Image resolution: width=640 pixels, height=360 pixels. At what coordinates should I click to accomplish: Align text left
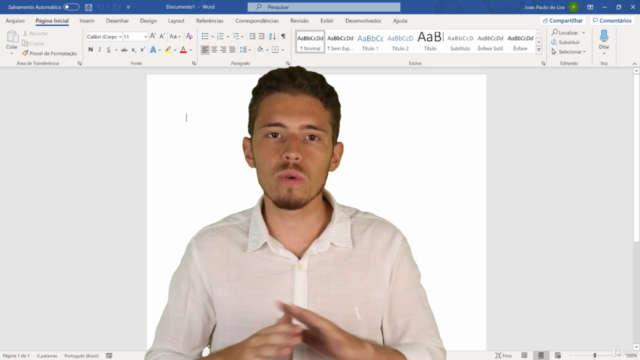pyautogui.click(x=205, y=50)
